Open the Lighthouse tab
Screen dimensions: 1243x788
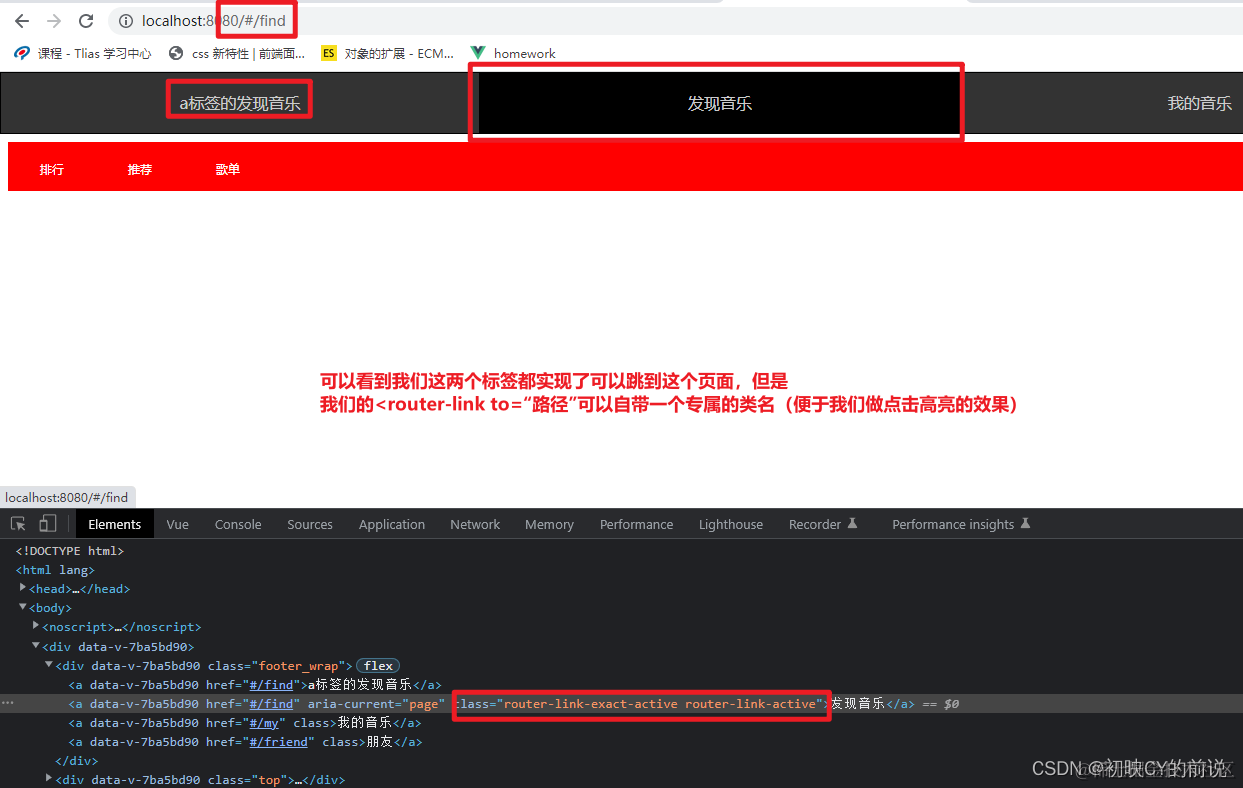pos(731,524)
